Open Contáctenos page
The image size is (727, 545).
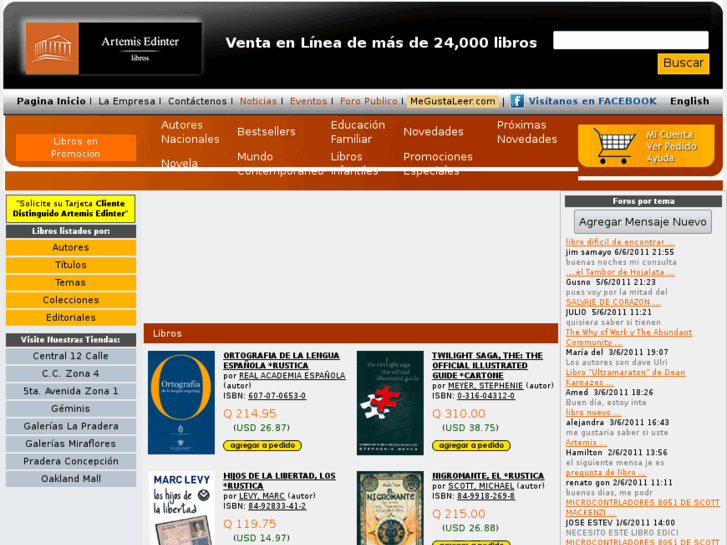click(x=197, y=101)
